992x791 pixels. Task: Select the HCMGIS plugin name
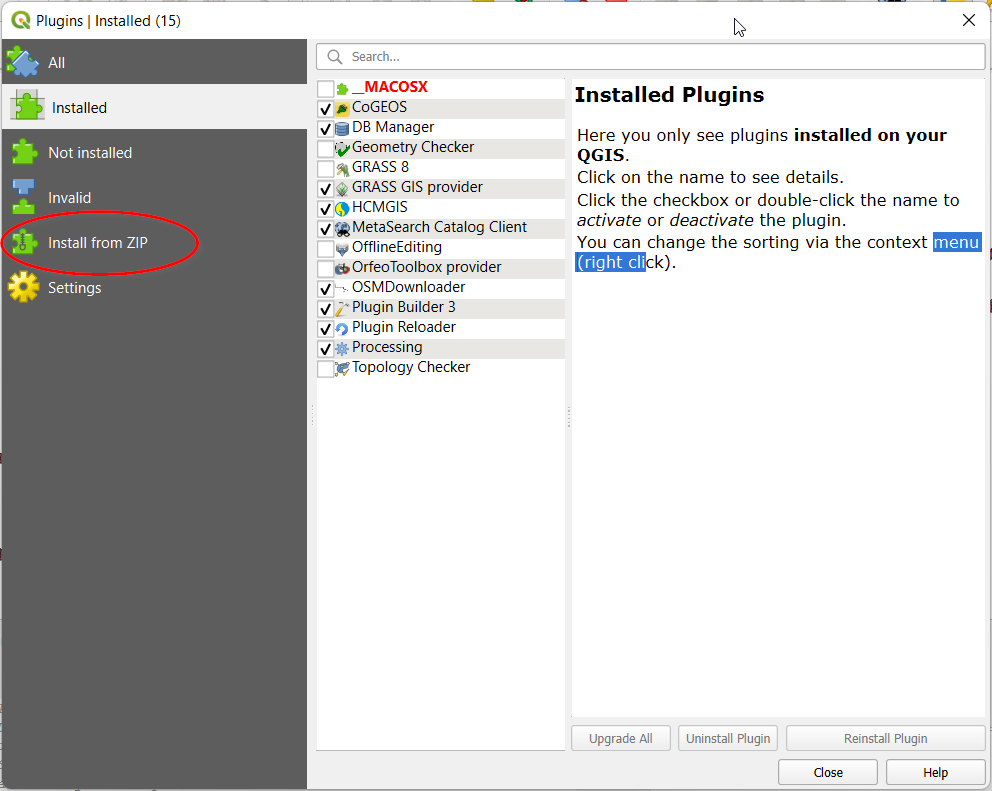click(x=380, y=207)
